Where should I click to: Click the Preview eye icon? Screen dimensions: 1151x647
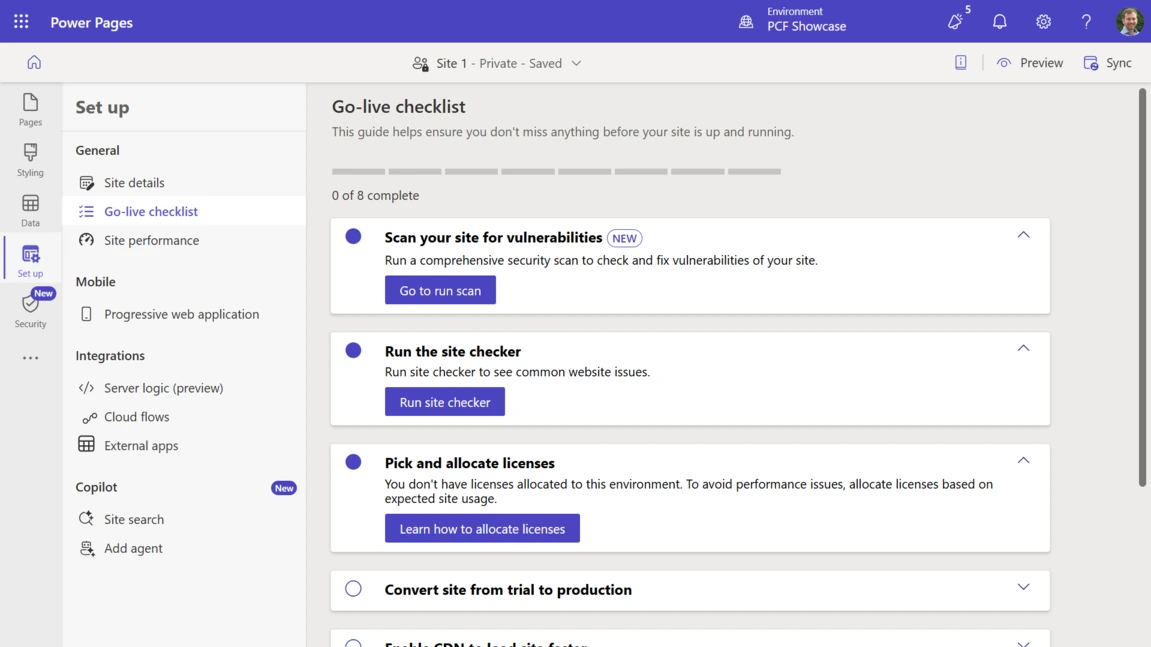[1003, 62]
